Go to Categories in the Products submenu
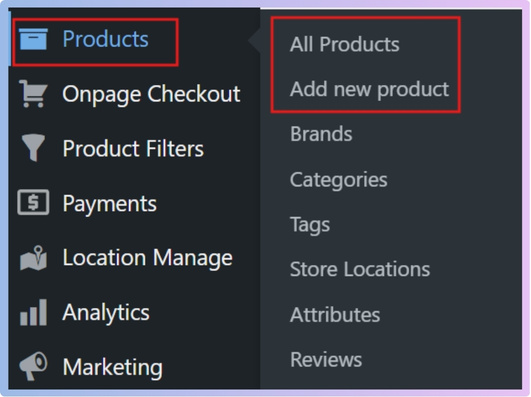Viewport: 531px width, 397px height. [x=339, y=180]
